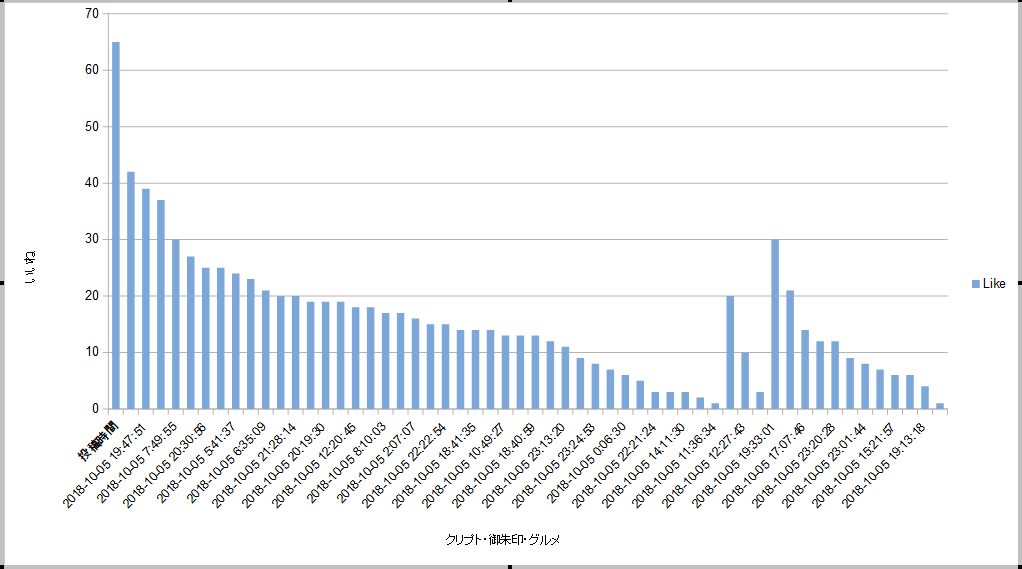Viewport: 1022px width, 569px height.
Task: Click the right-side spike bar reaching 30
Action: 775,325
